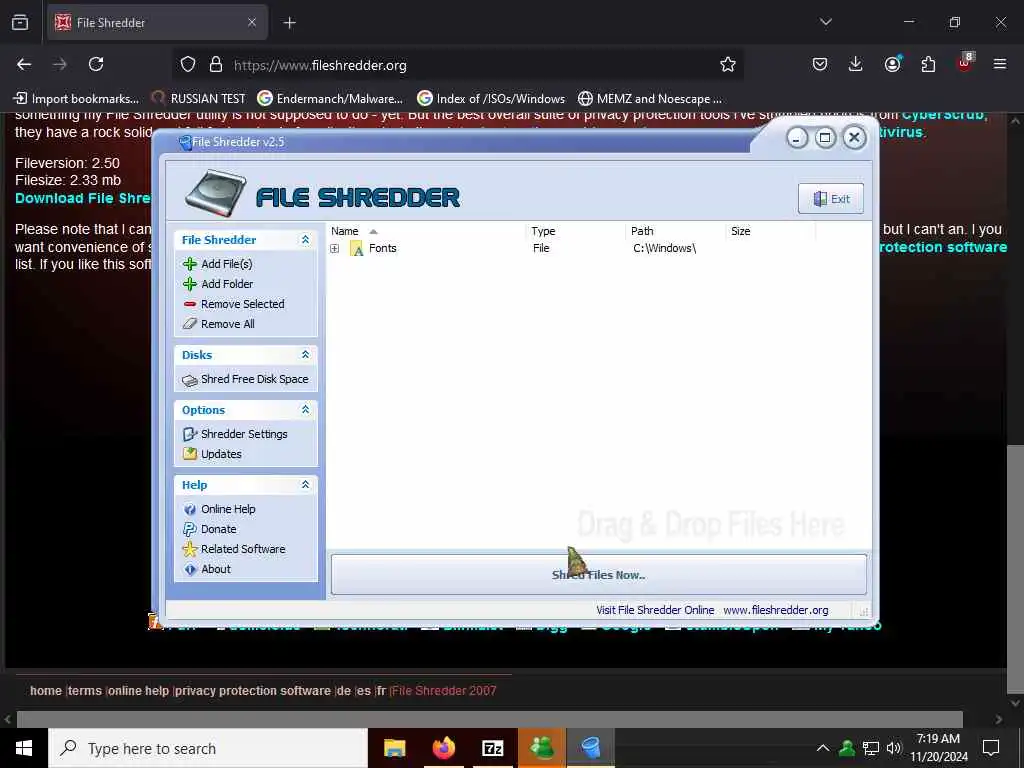Click Download File Shredder link on webpage
Screen dimensions: 1024x768
83,199
